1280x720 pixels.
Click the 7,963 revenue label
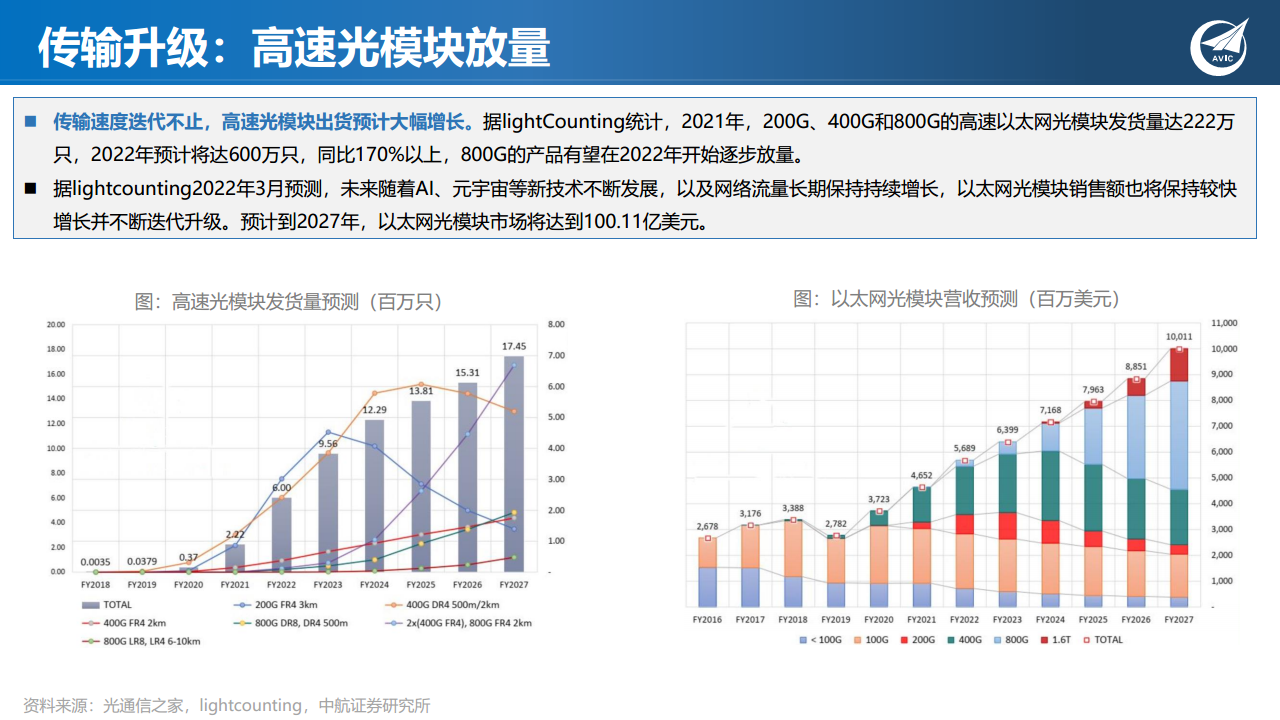point(1093,390)
